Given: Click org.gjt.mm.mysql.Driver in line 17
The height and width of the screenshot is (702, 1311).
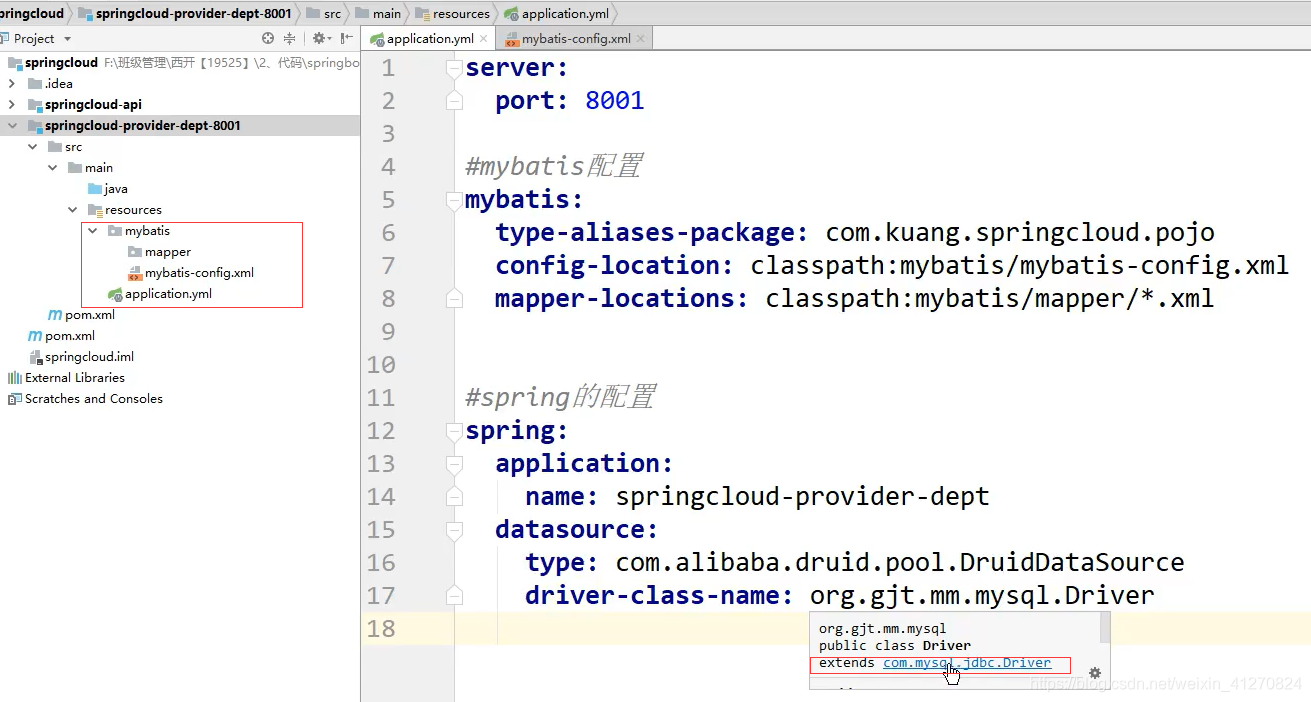Looking at the screenshot, I should (x=982, y=596).
